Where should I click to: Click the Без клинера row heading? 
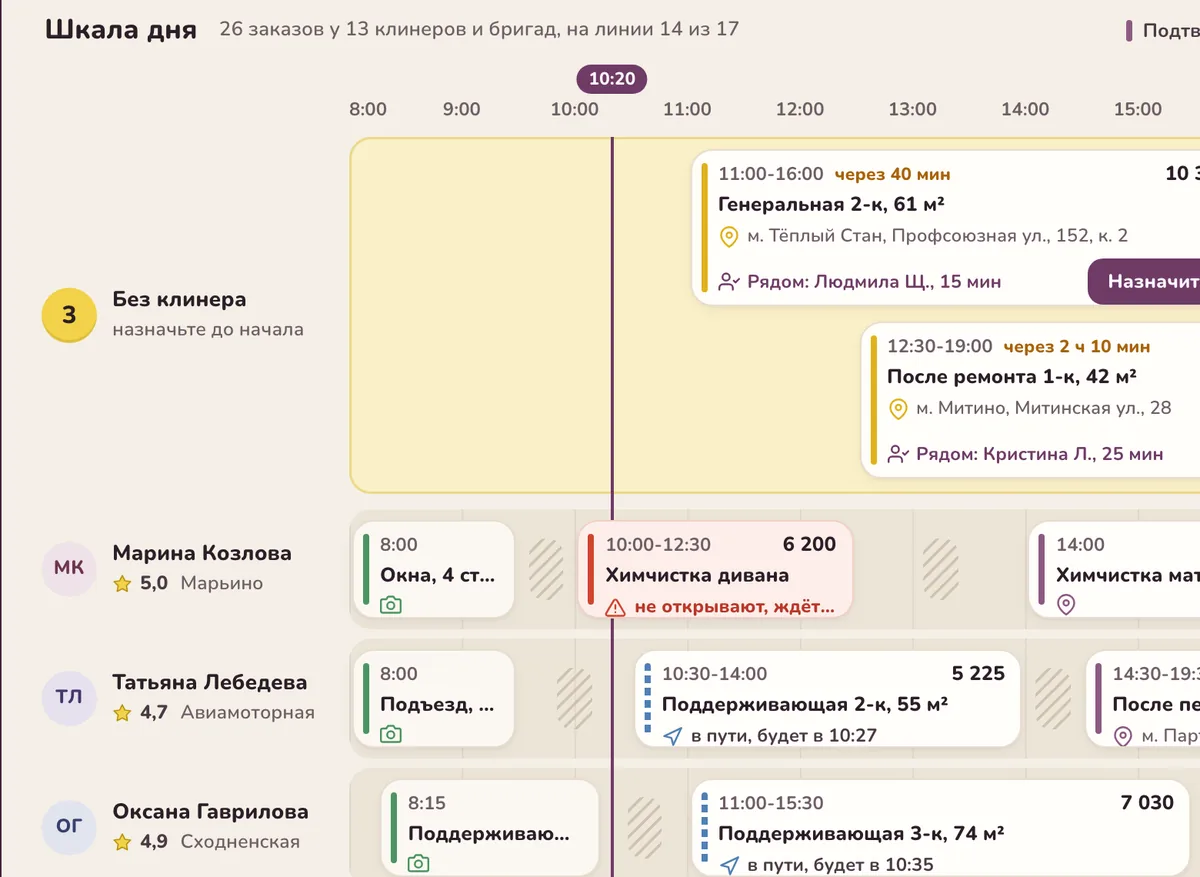179,300
